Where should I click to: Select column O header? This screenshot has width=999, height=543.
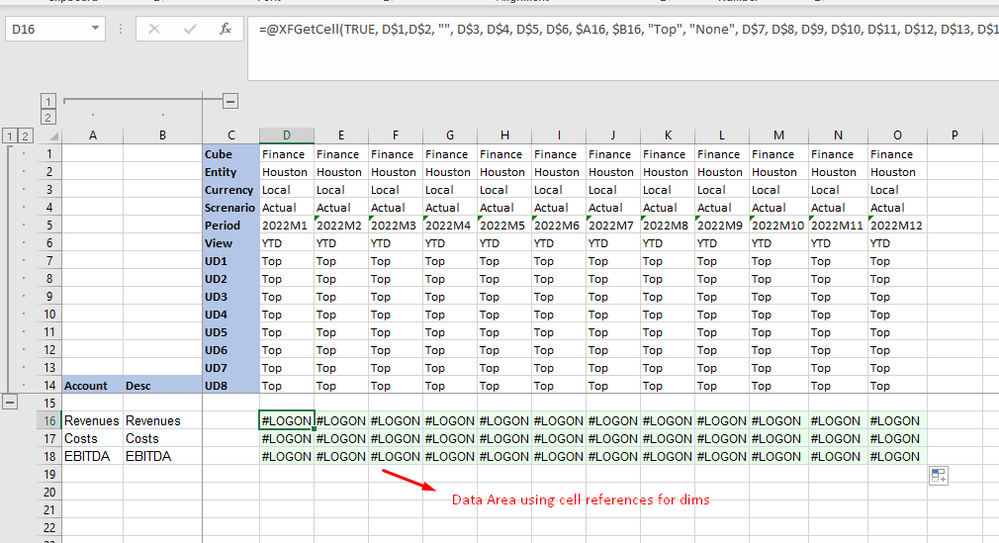pos(897,135)
